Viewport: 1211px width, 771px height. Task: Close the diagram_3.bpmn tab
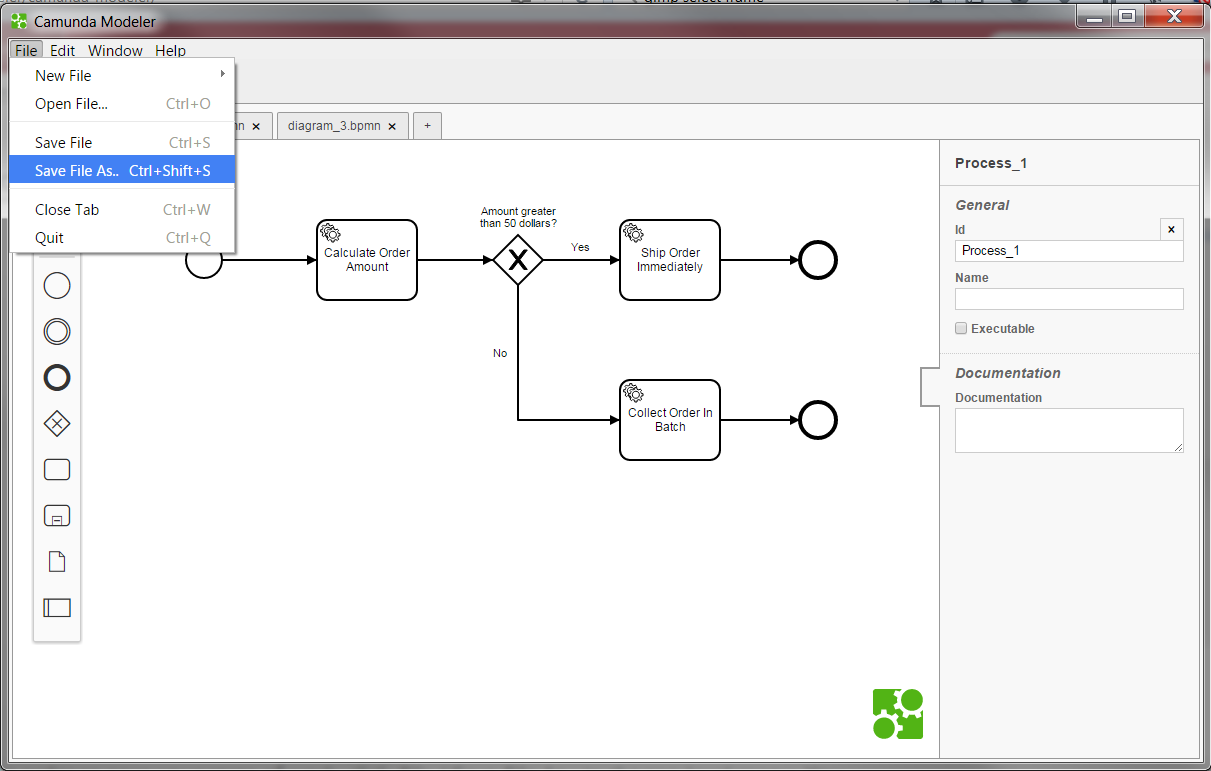click(392, 126)
